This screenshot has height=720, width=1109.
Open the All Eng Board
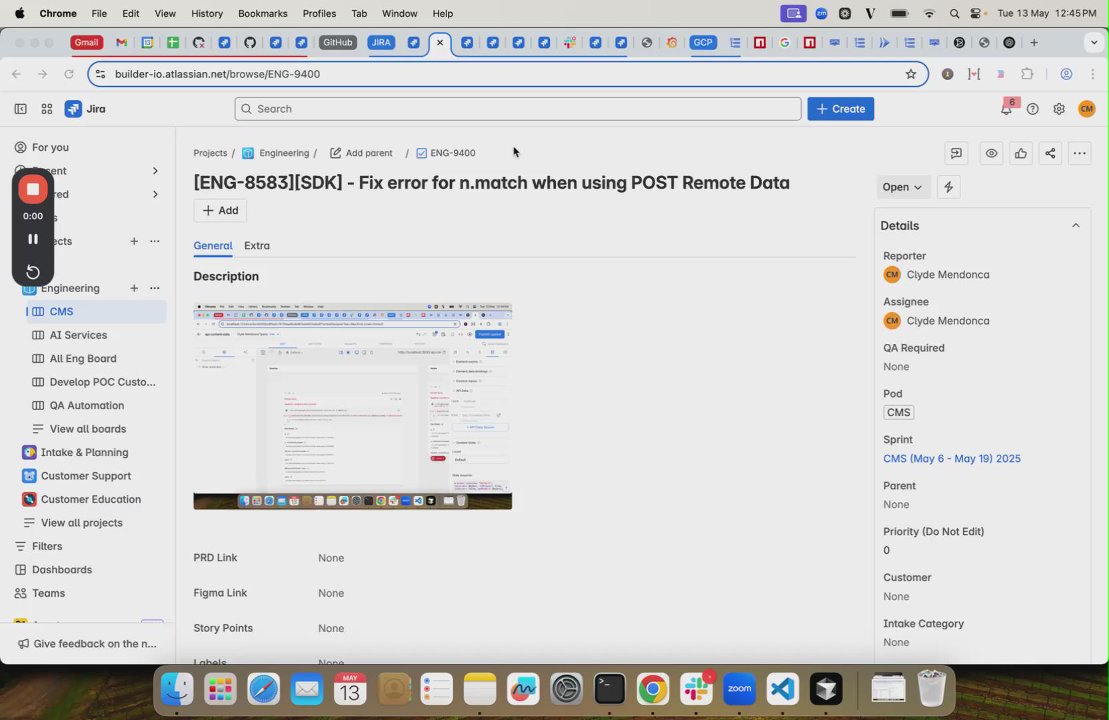[83, 359]
